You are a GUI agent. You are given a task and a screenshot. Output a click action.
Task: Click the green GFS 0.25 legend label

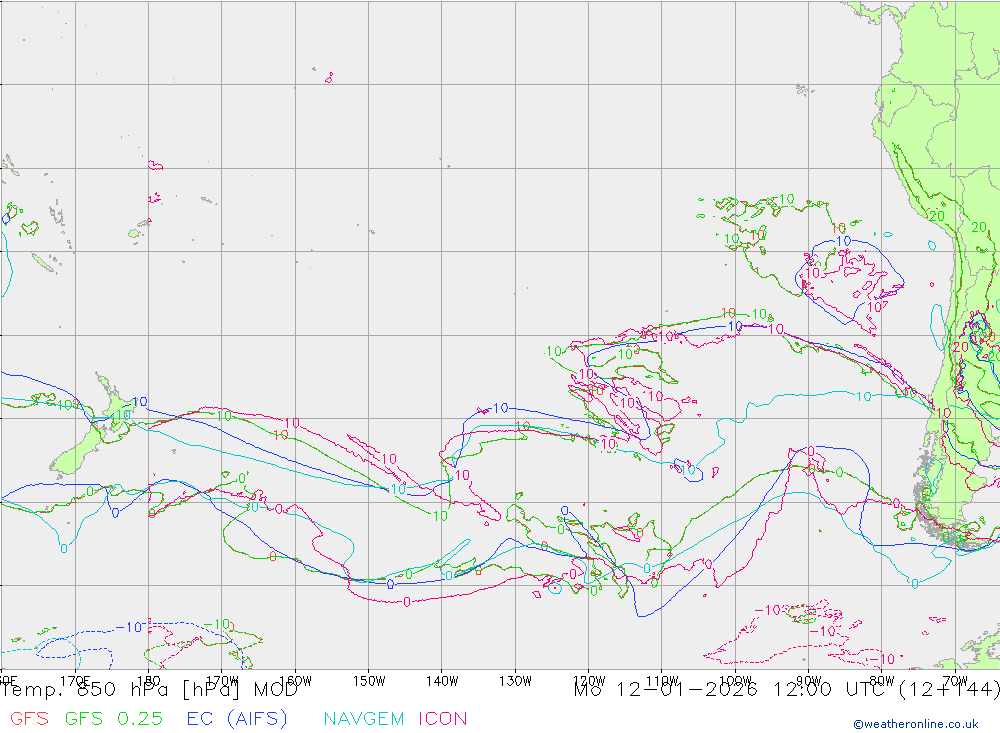point(114,718)
